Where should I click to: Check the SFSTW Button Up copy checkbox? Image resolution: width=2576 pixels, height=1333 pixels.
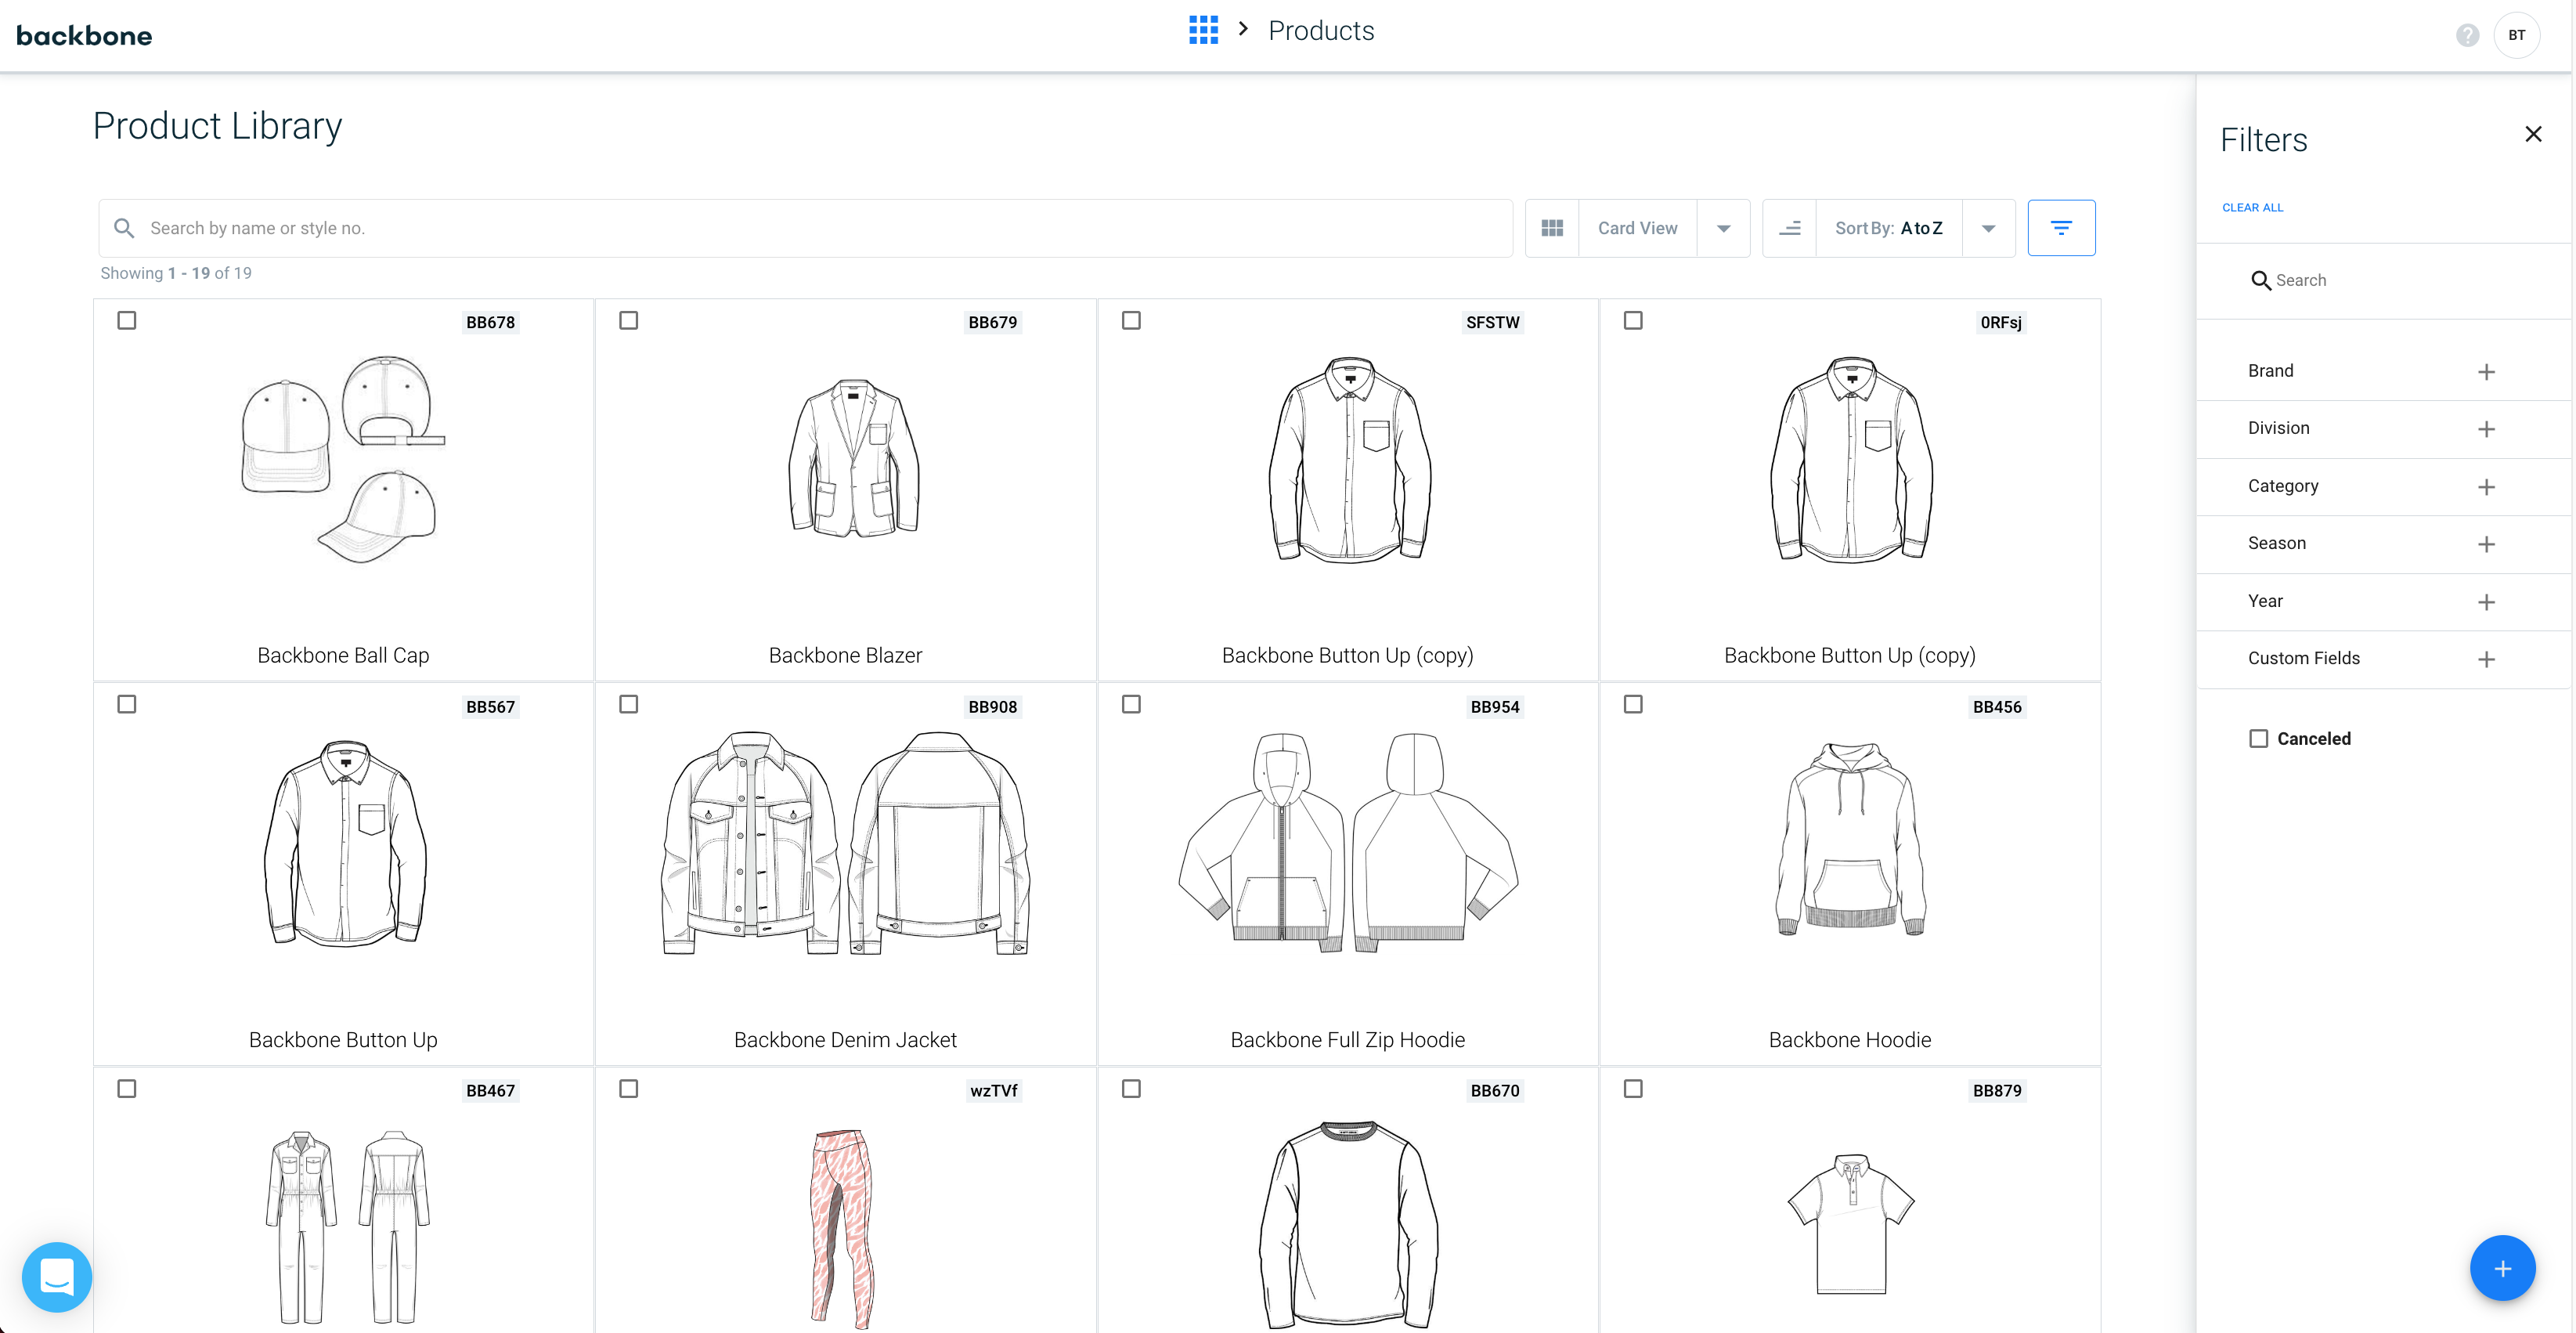(x=1131, y=321)
